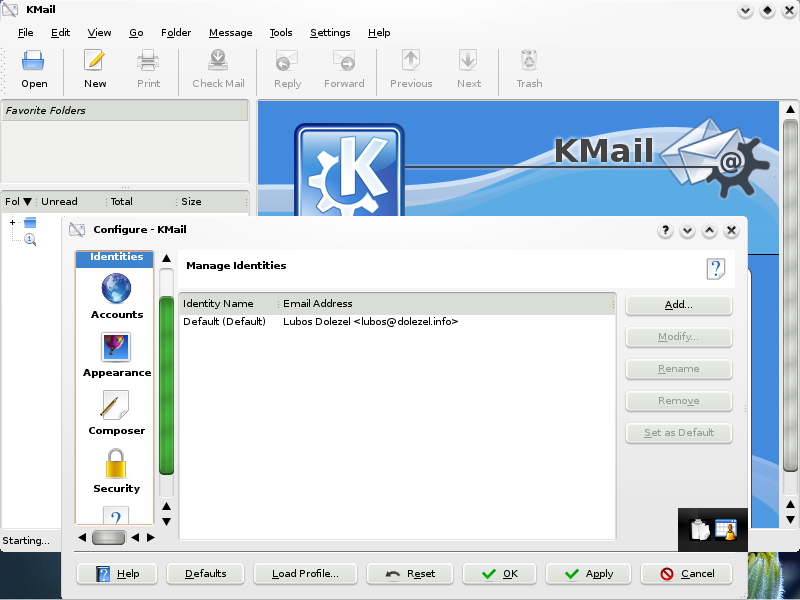Click the calendar reminder icon in system tray

(x=726, y=530)
